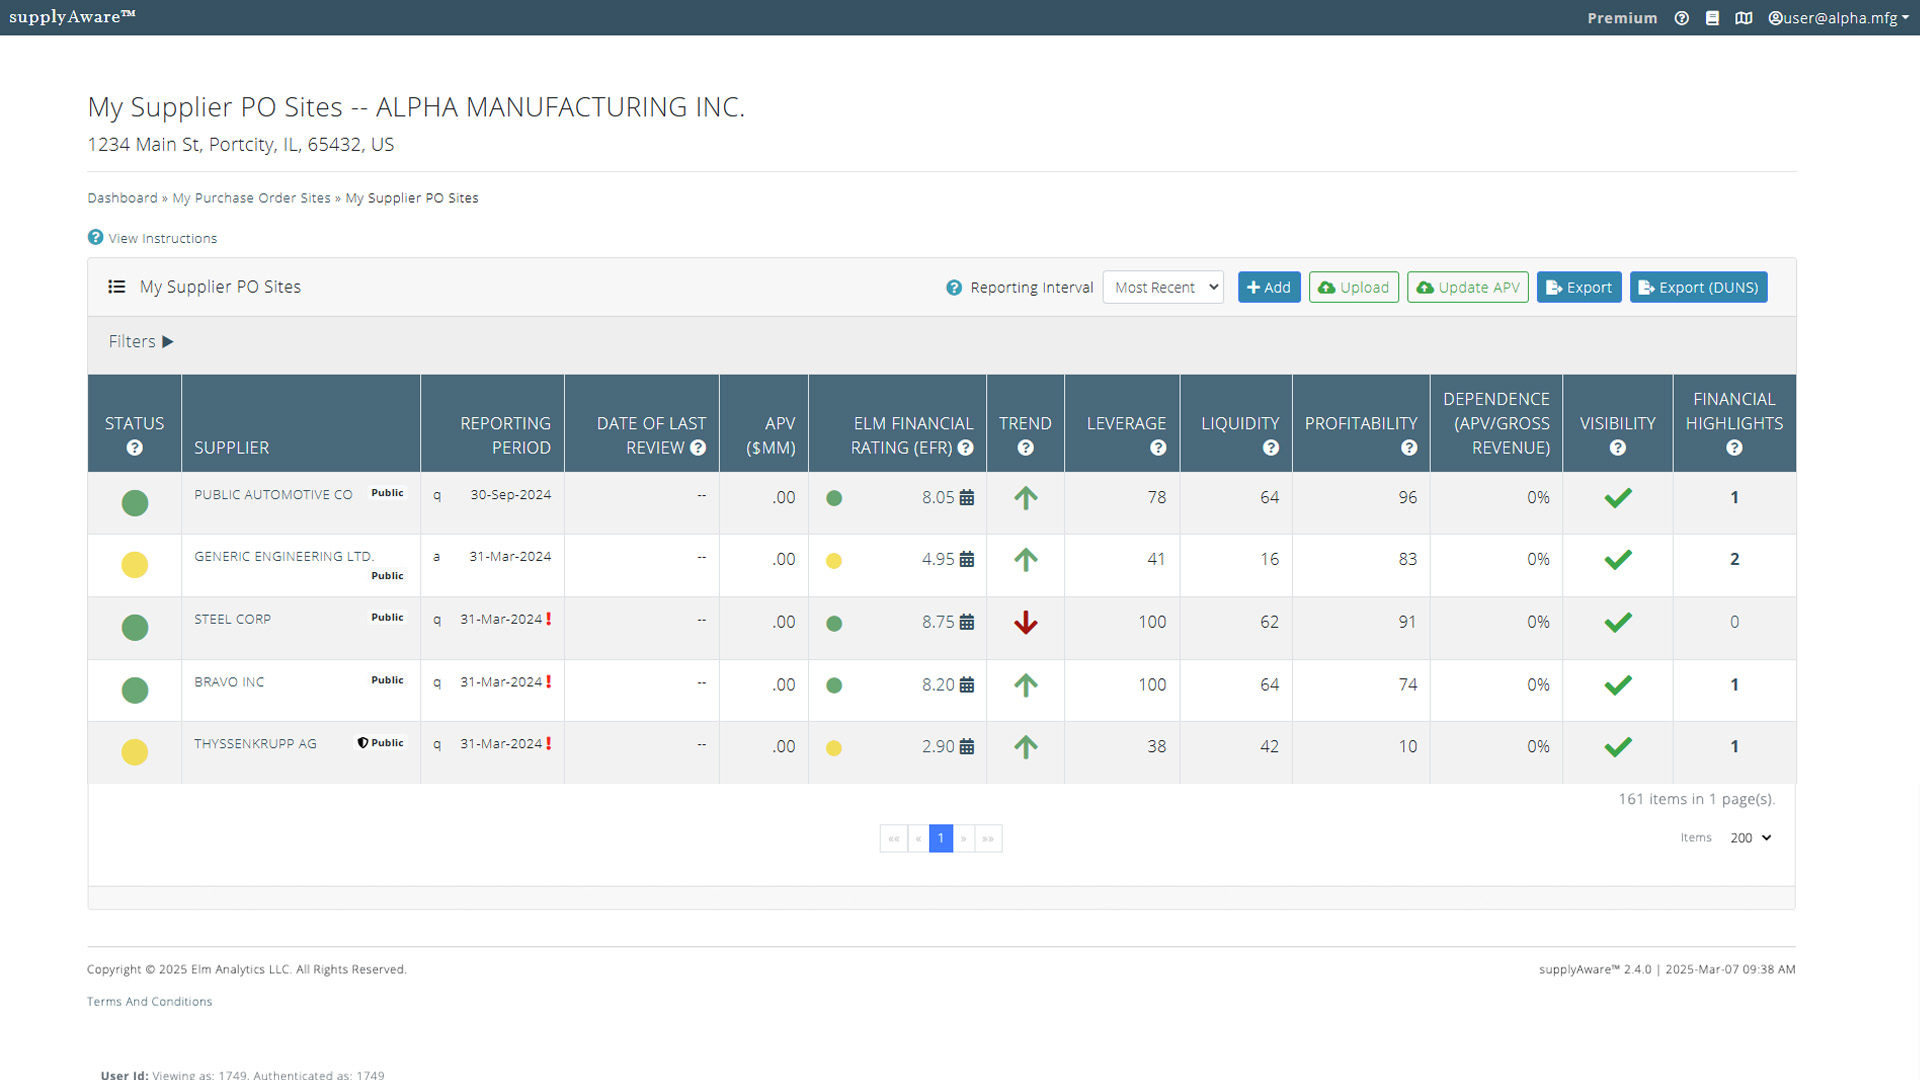Click the help icon next to Reporting Interval

[953, 287]
